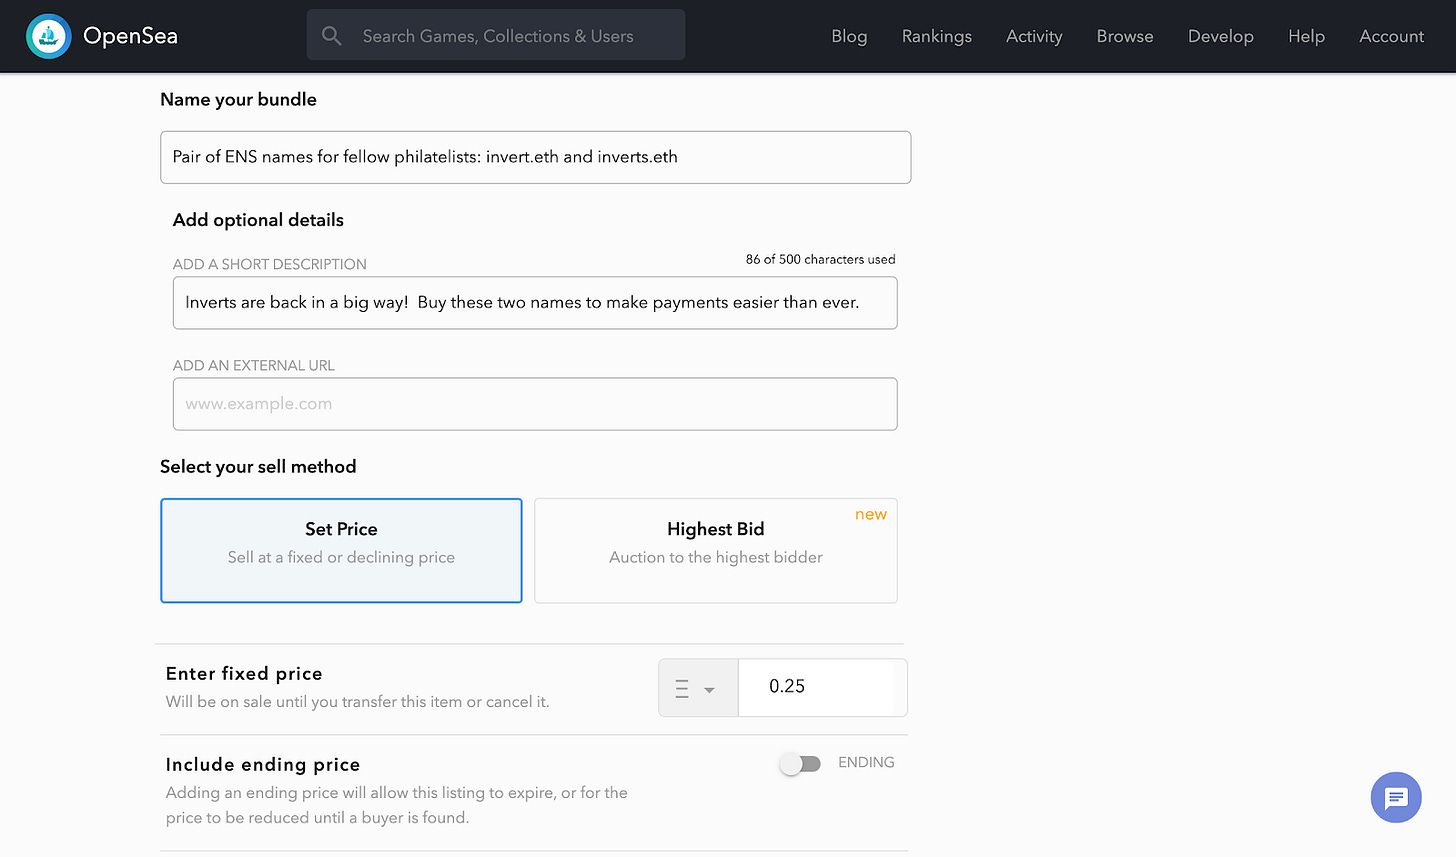The width and height of the screenshot is (1456, 857).
Task: Click the short description text field
Action: point(535,303)
